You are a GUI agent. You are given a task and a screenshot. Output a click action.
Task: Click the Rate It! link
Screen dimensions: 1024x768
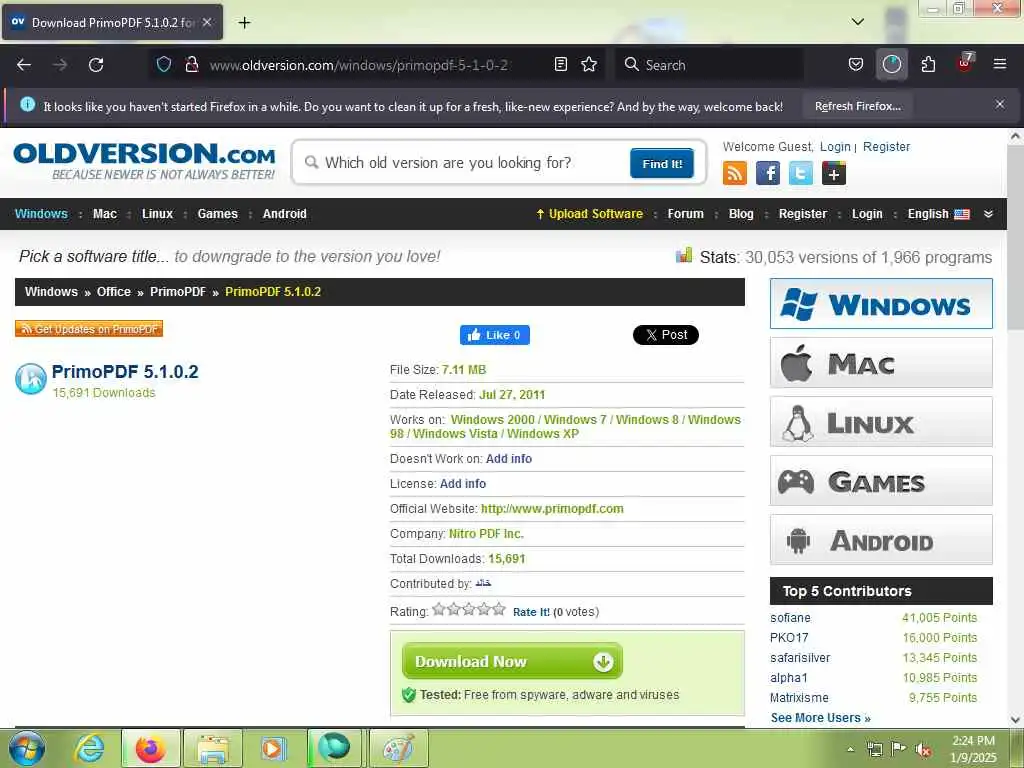tap(531, 612)
